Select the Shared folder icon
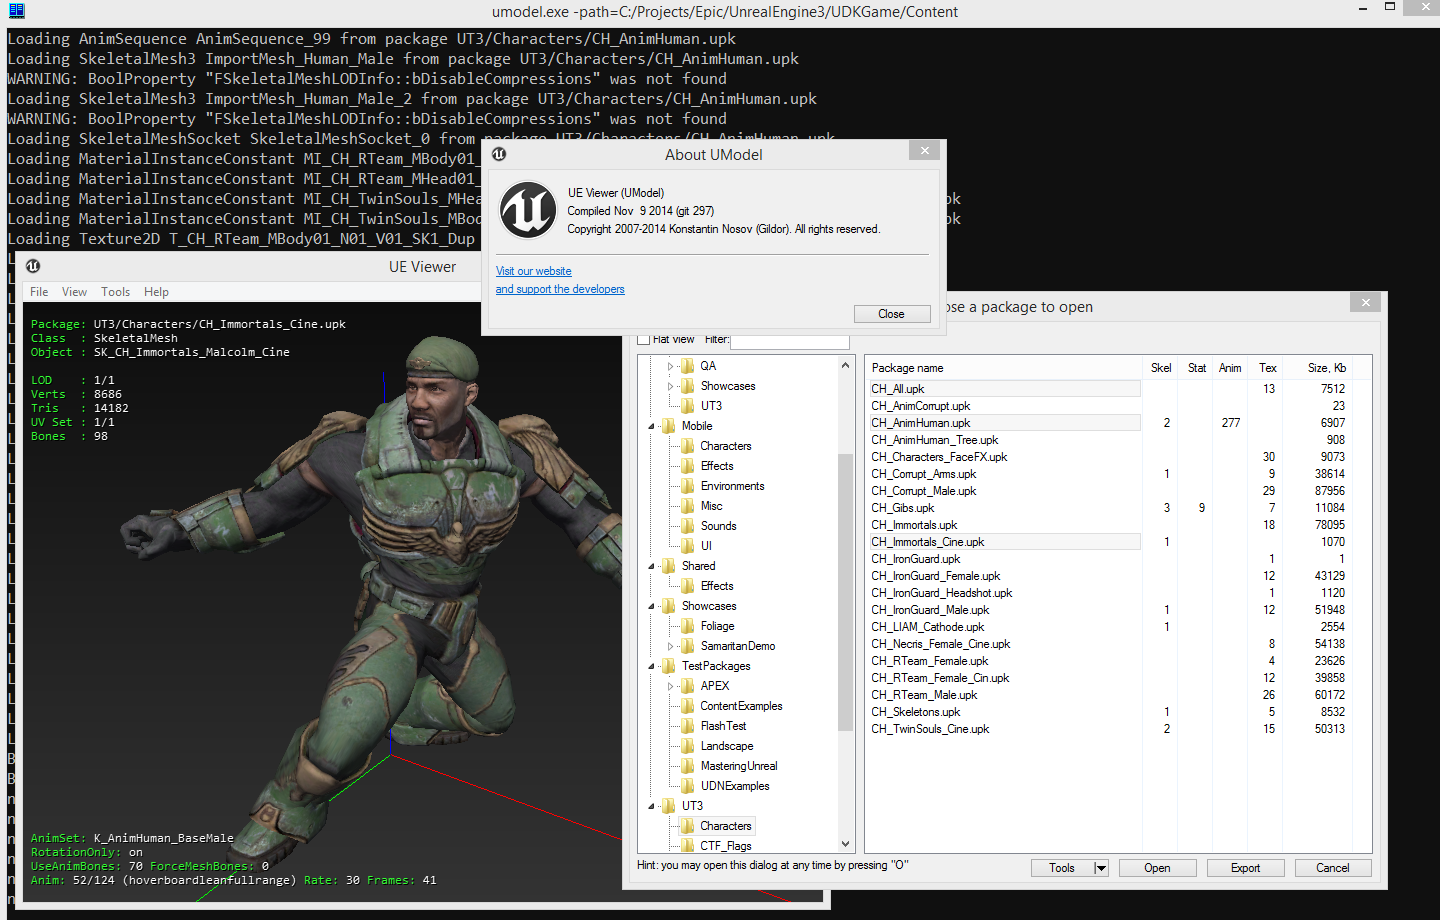The height and width of the screenshot is (920, 1440). 669,566
